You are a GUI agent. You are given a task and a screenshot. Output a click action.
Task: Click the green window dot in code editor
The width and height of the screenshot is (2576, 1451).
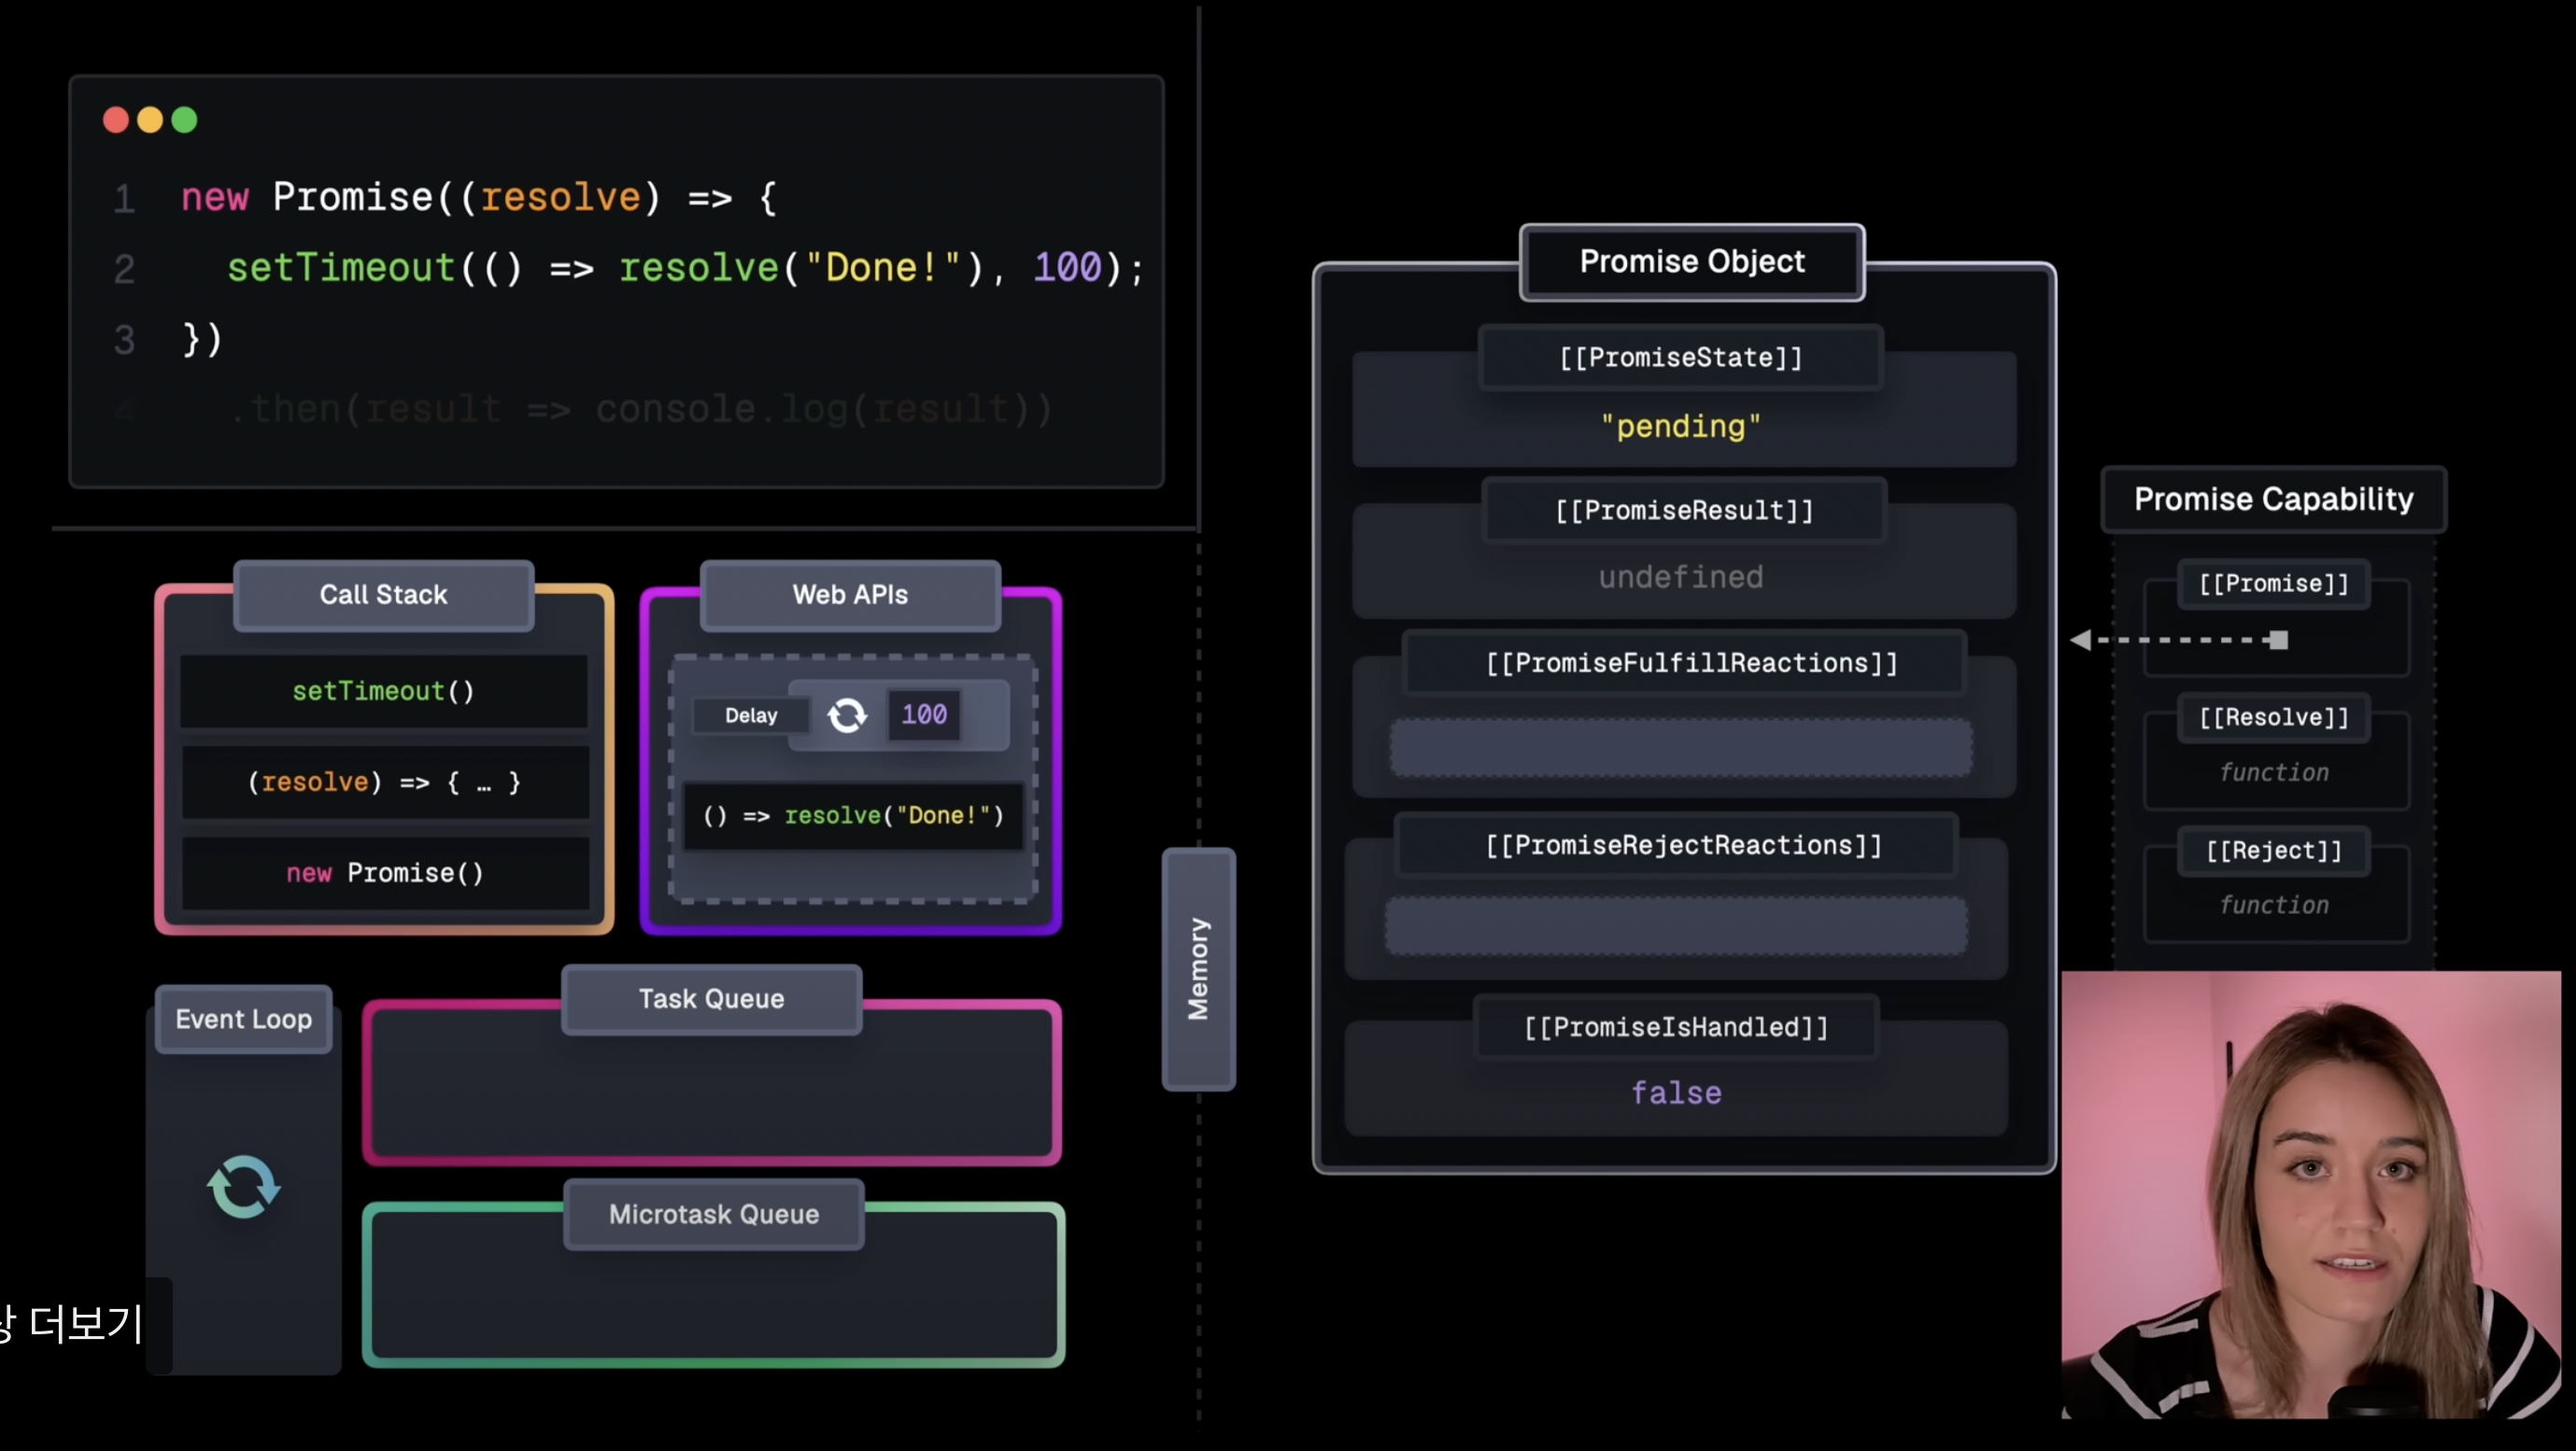point(185,120)
